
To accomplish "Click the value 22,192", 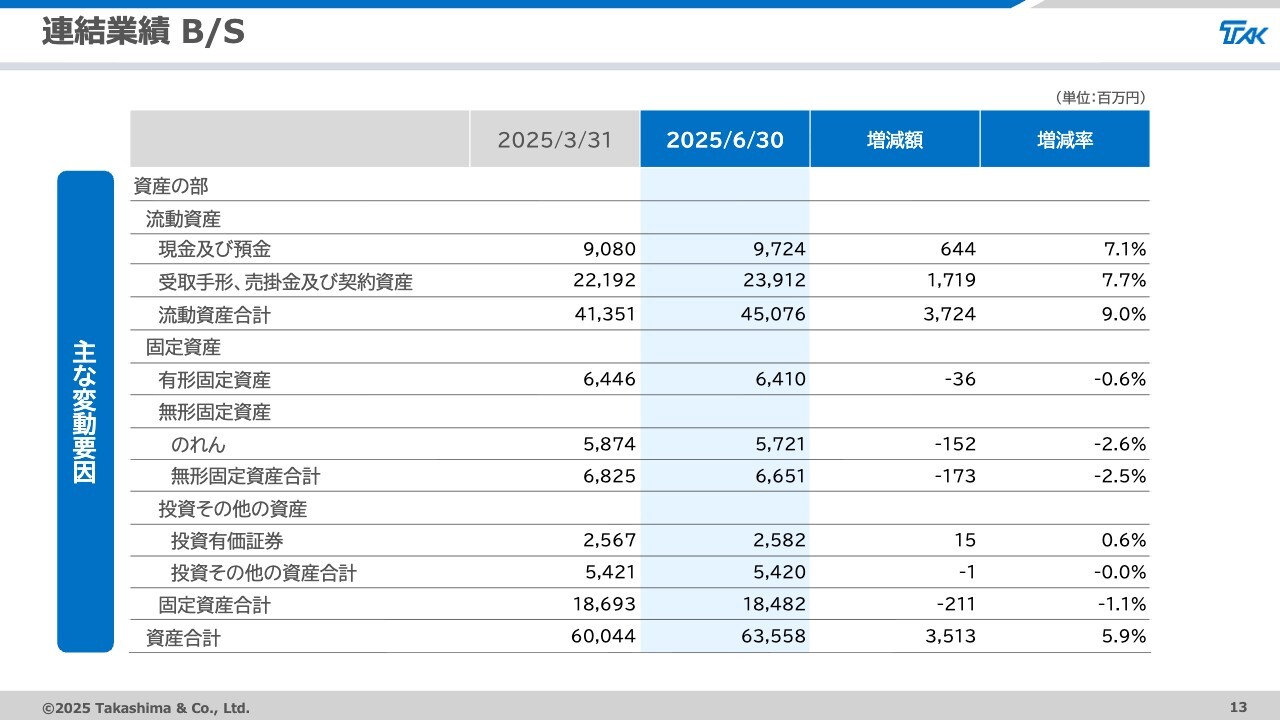I will click(605, 282).
